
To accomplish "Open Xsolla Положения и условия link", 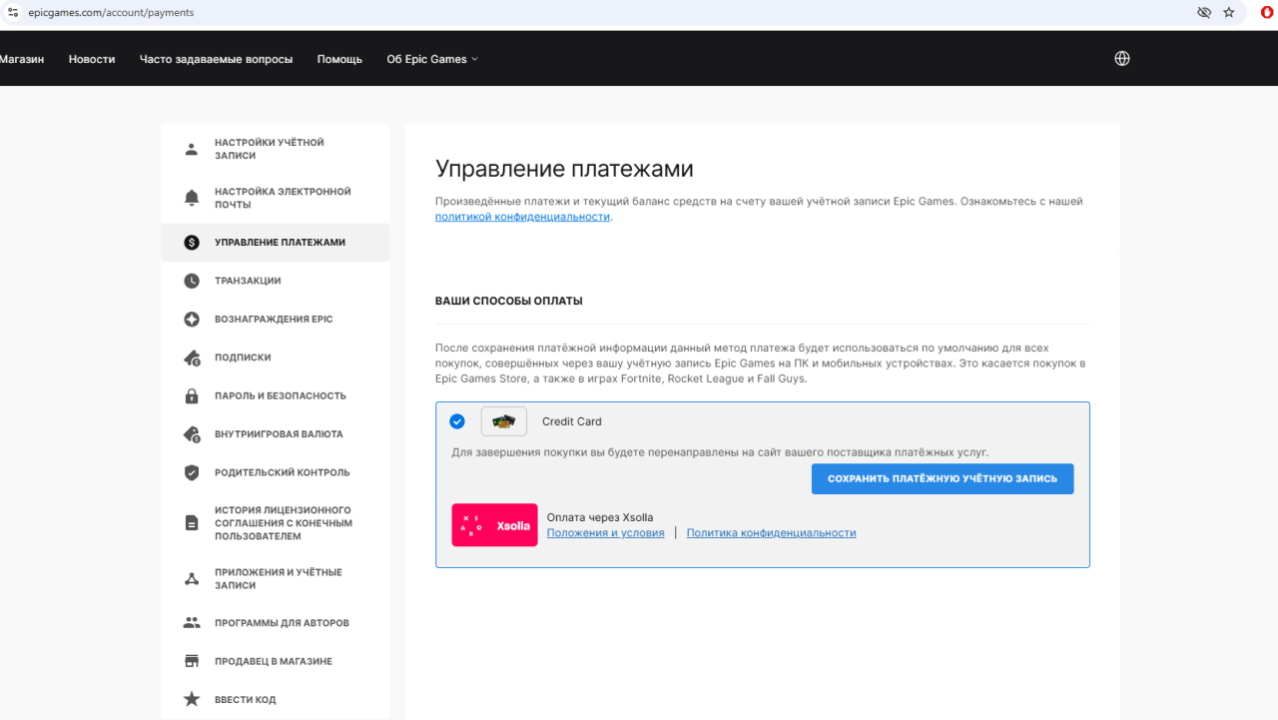I will pos(605,533).
